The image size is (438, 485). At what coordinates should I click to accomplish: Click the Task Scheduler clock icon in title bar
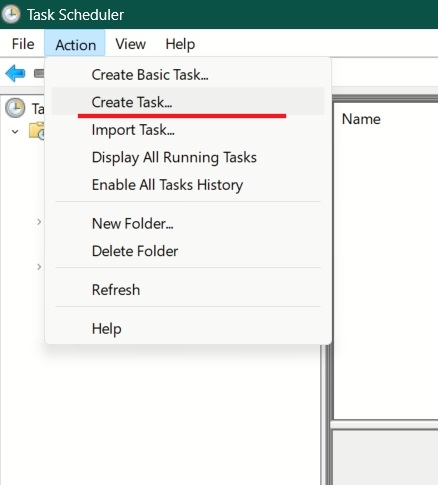click(x=11, y=14)
